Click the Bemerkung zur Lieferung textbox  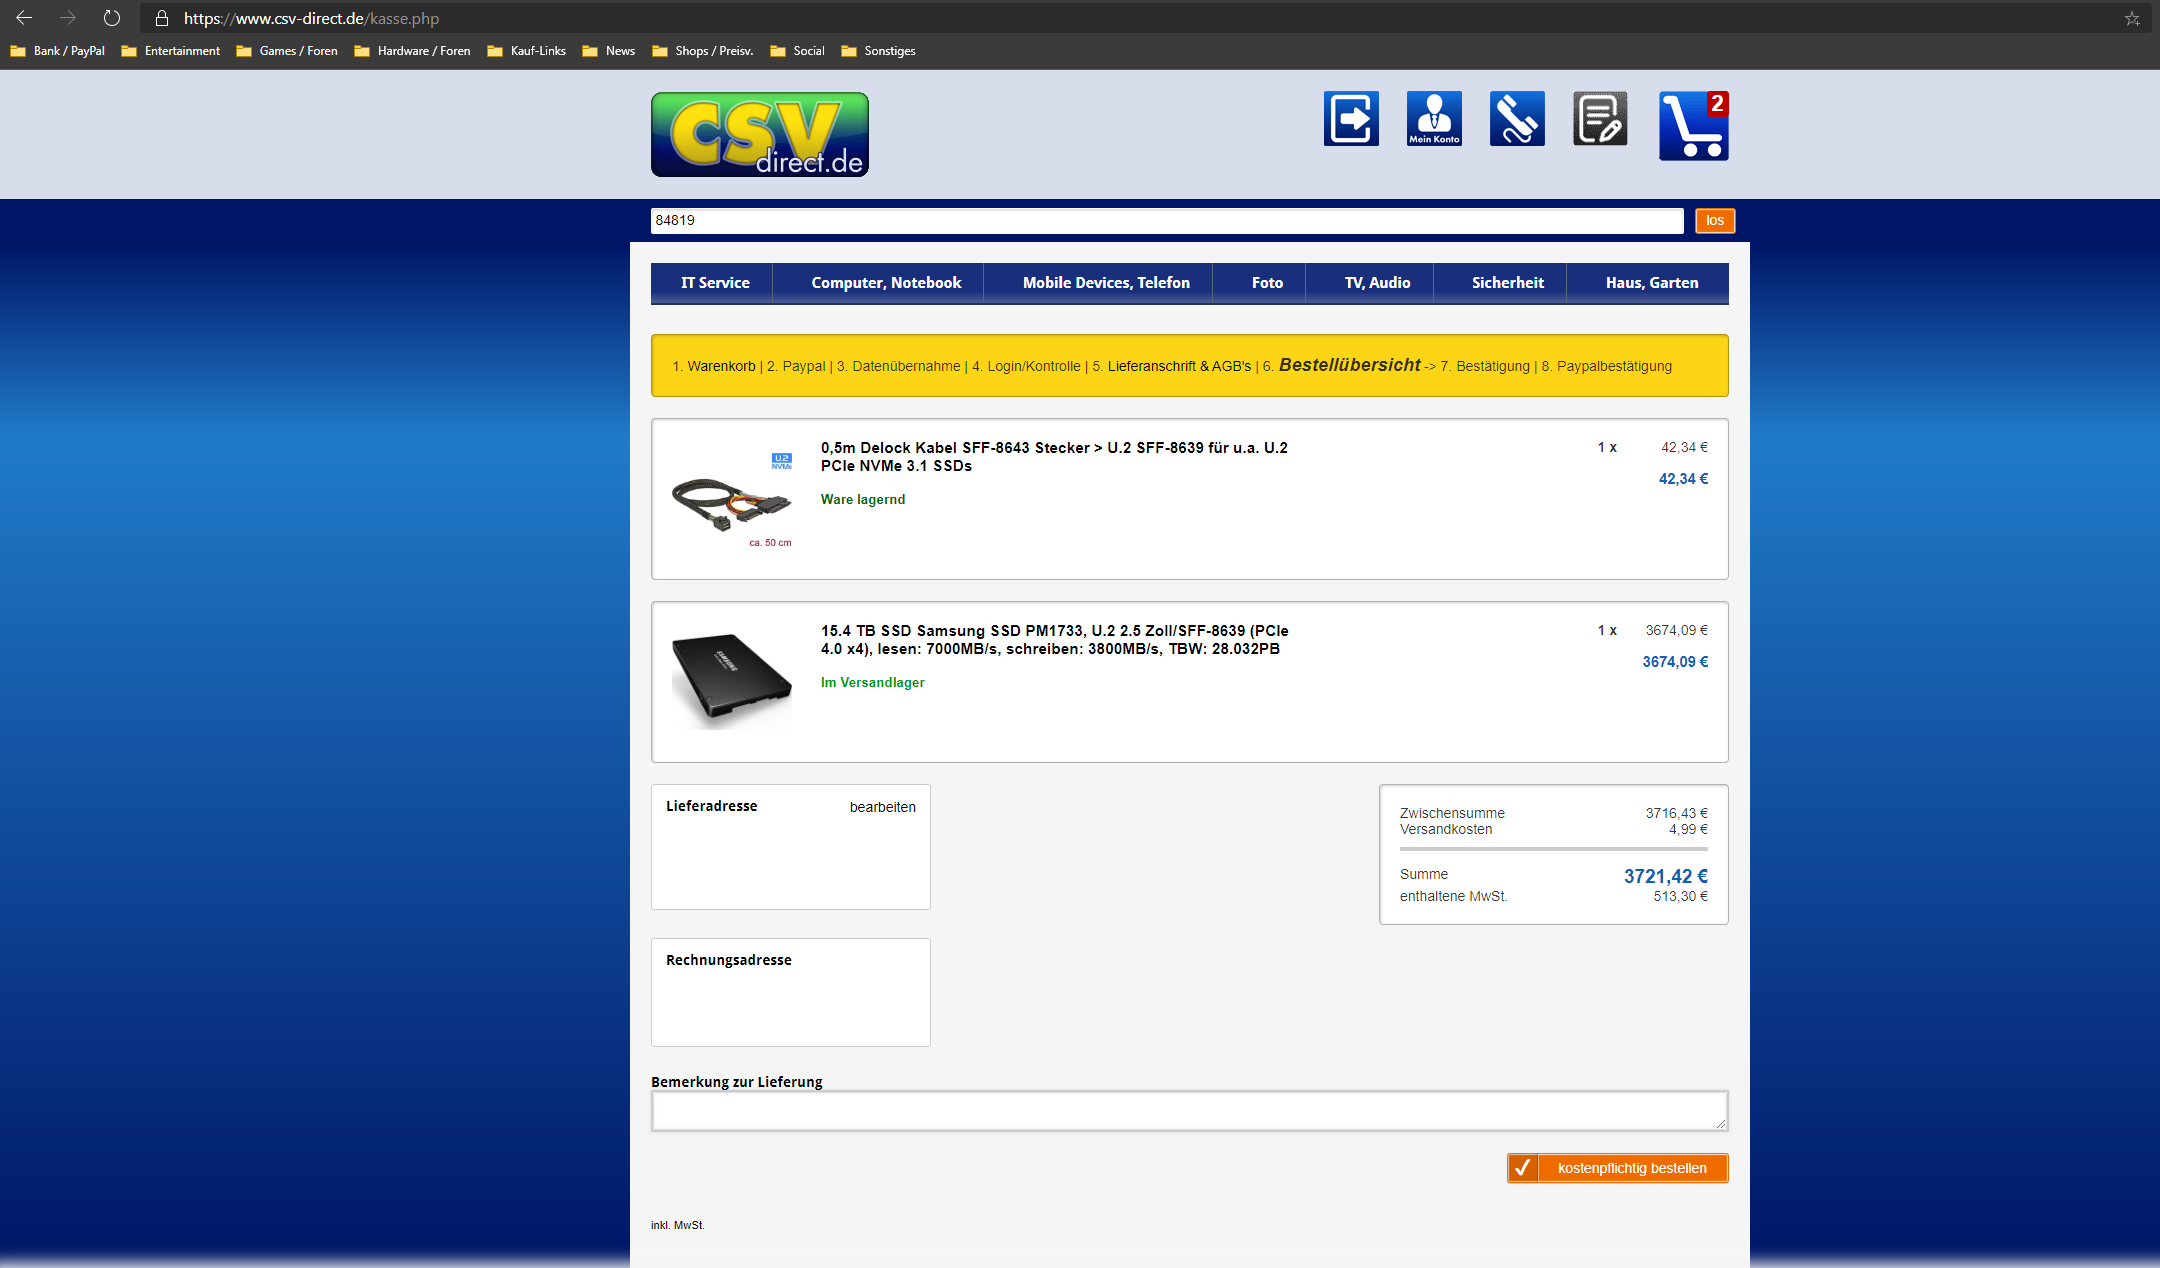tap(1188, 1111)
